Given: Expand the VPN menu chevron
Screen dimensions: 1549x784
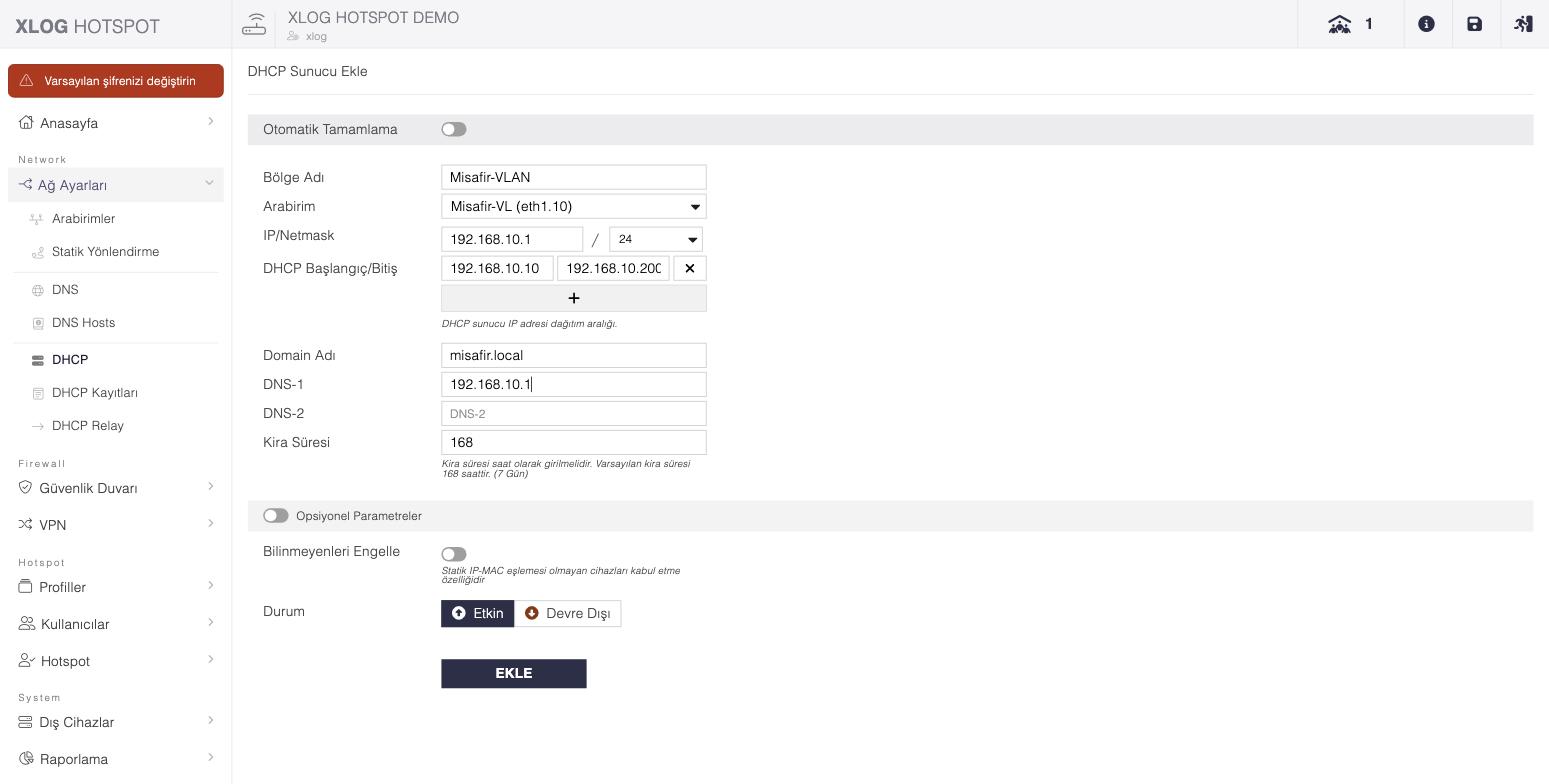Looking at the screenshot, I should [x=210, y=524].
